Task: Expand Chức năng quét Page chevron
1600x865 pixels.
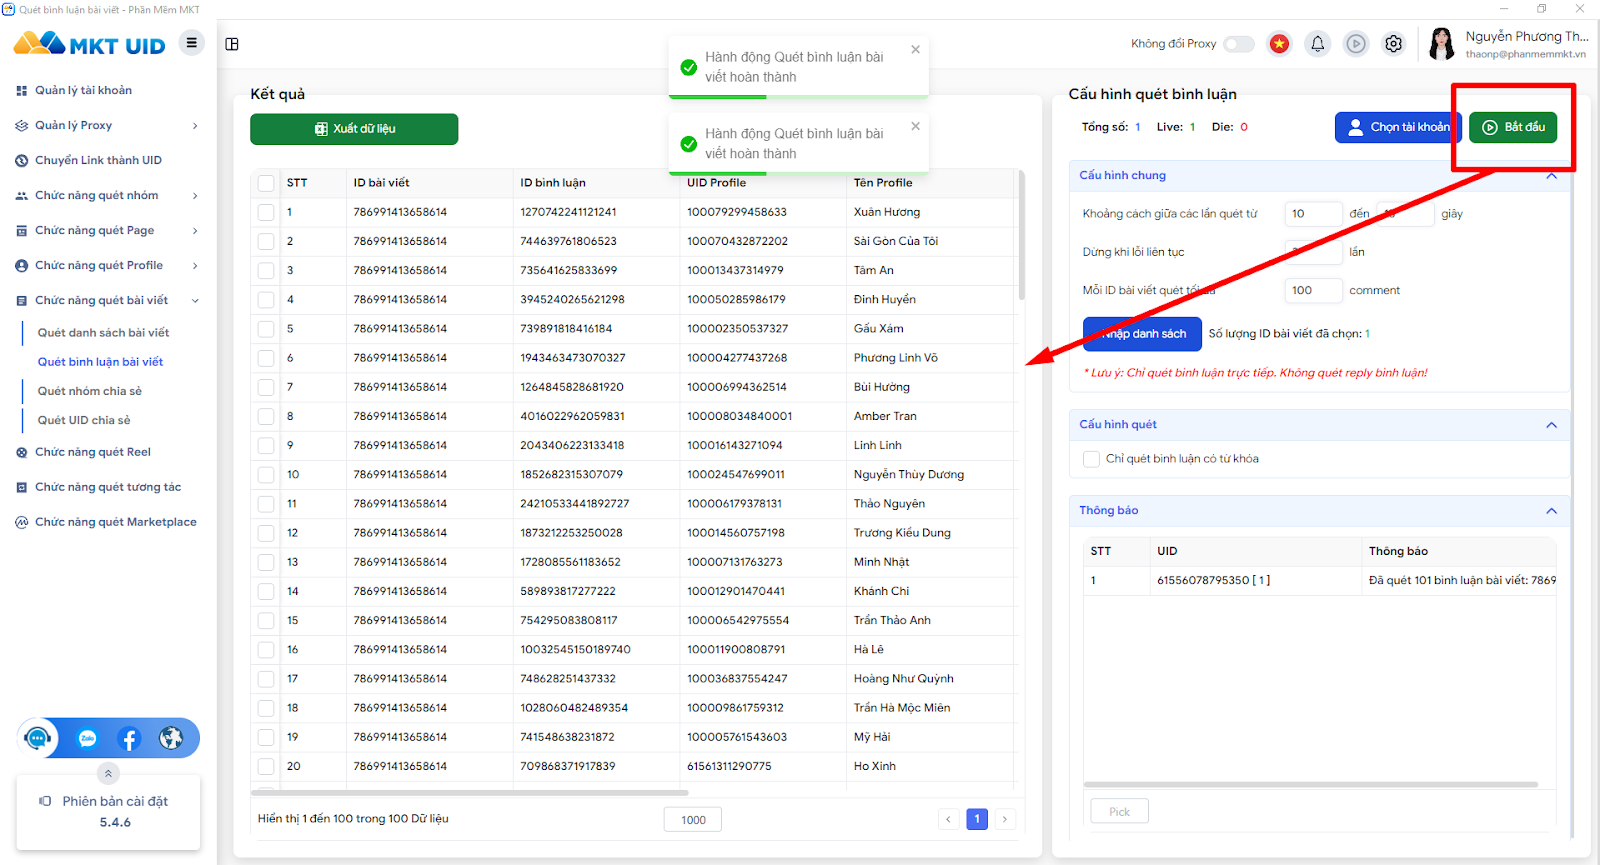Action: click(195, 231)
